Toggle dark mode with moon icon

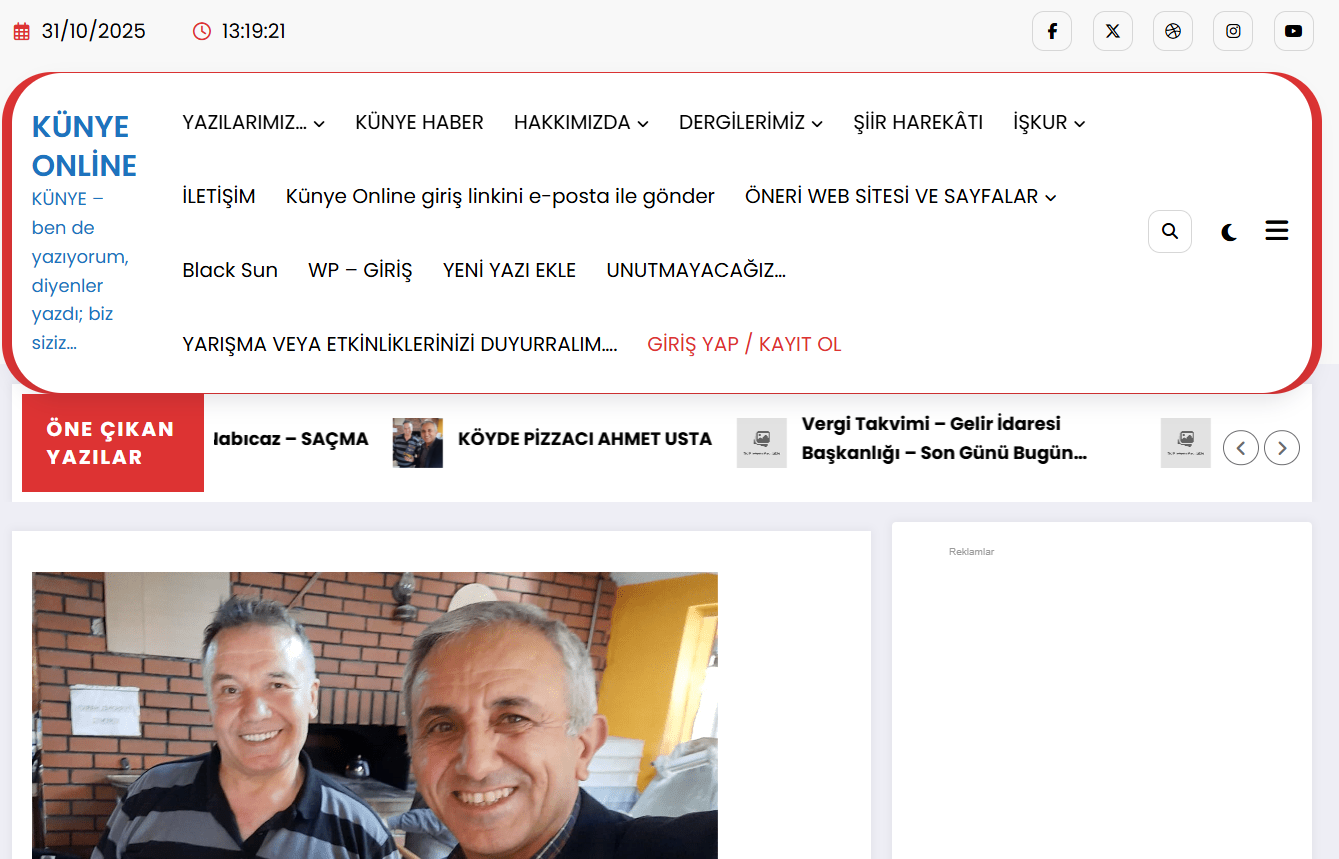pos(1229,232)
